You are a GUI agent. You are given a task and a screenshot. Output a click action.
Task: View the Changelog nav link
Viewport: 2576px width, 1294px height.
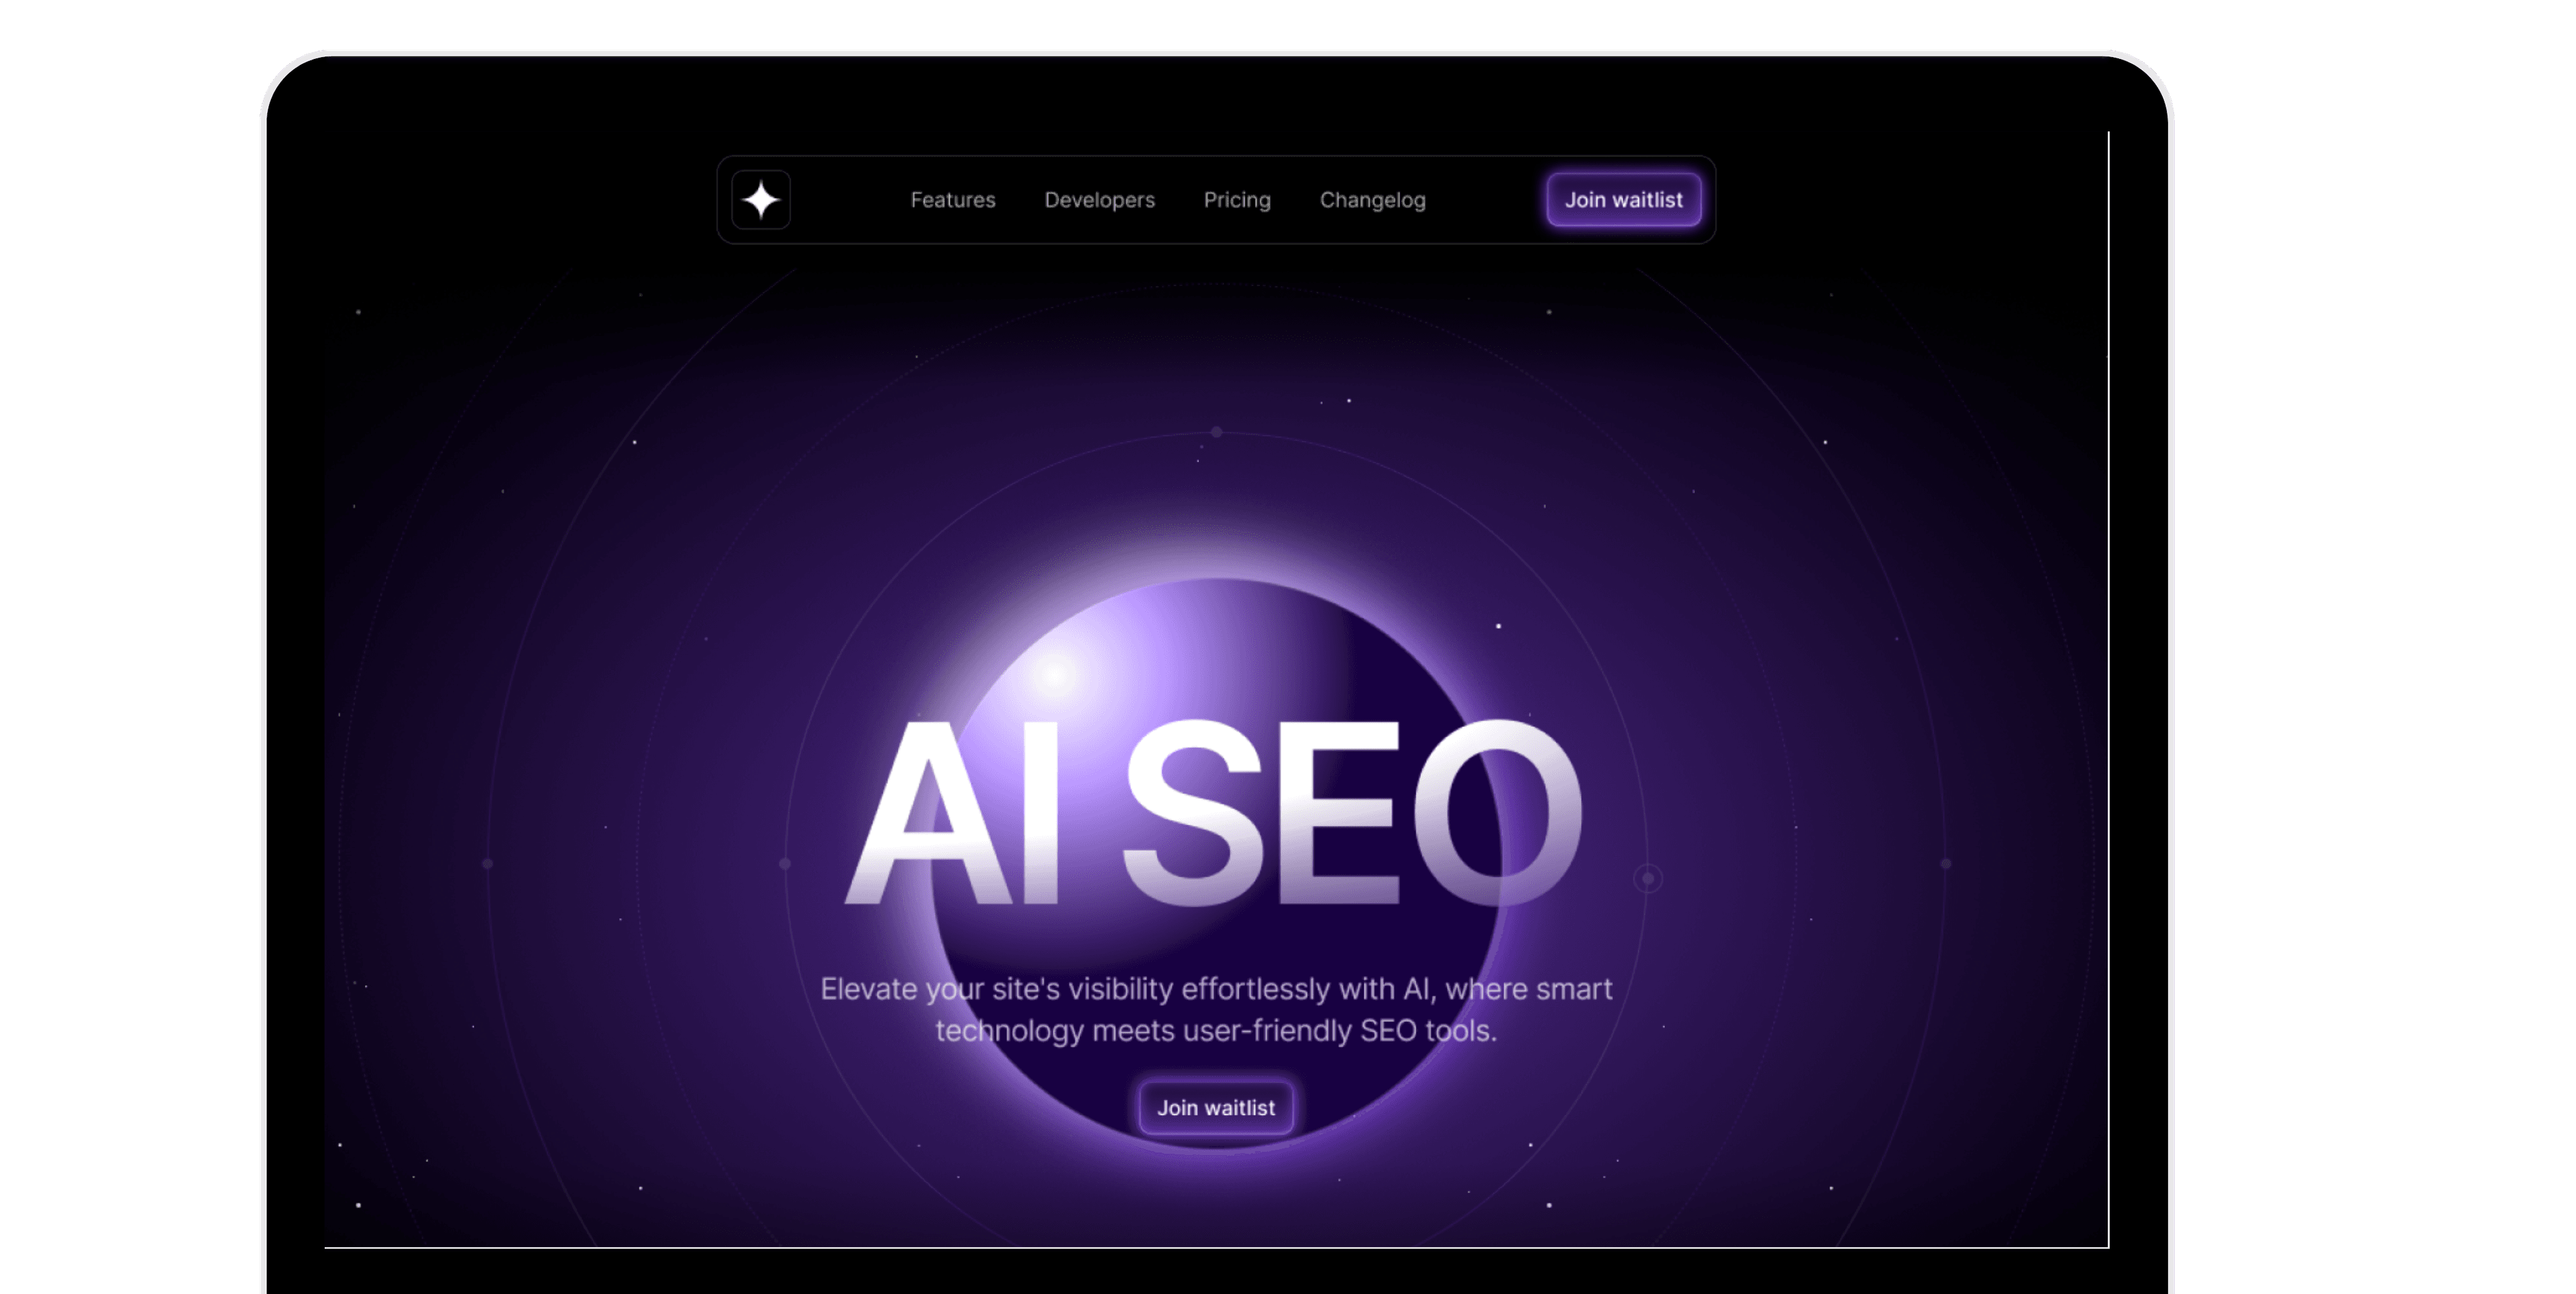(1372, 200)
